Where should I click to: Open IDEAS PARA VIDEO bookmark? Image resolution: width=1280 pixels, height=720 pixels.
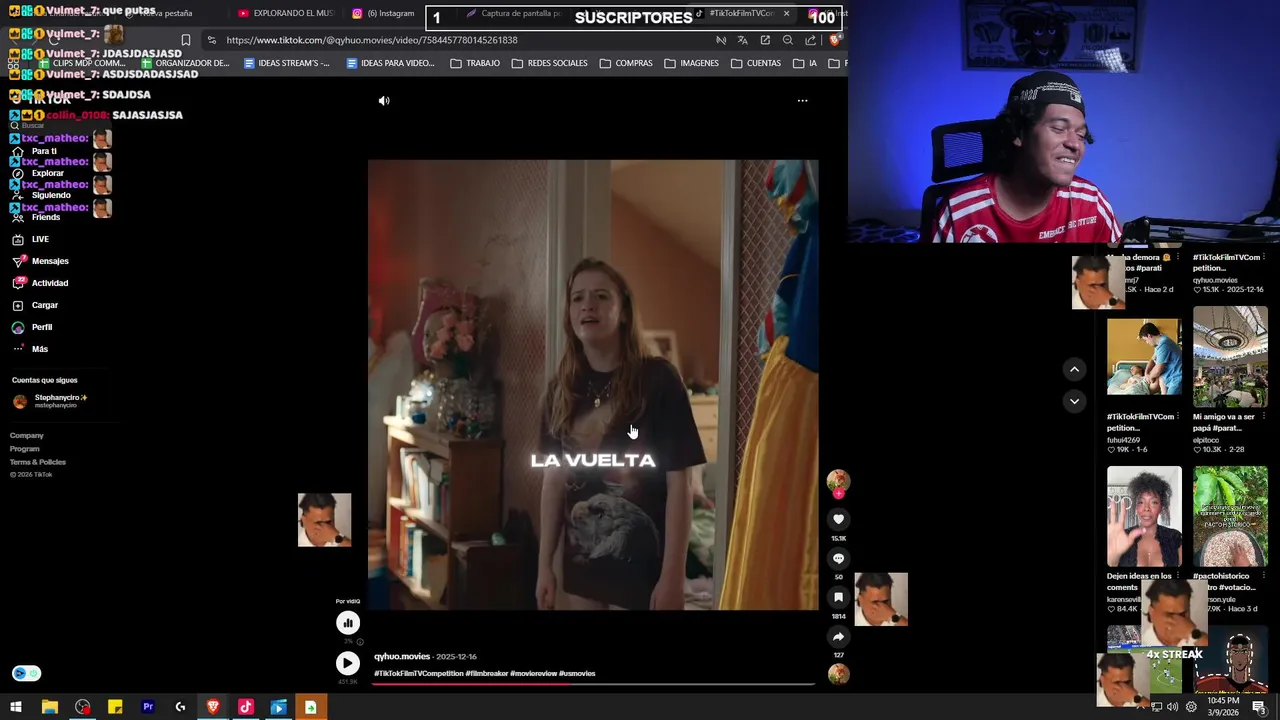tap(390, 63)
